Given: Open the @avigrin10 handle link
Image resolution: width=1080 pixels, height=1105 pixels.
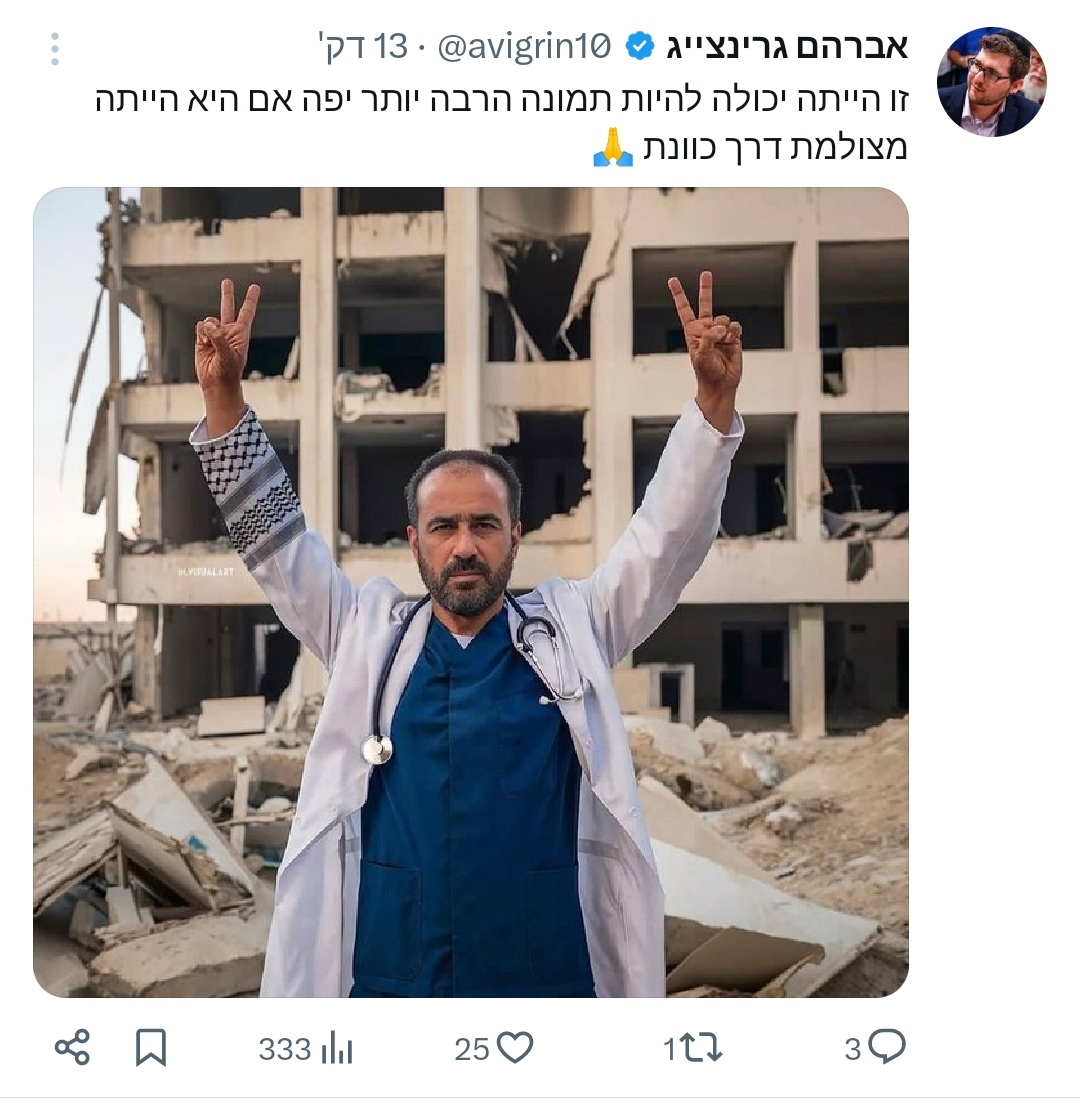Looking at the screenshot, I should point(524,47).
